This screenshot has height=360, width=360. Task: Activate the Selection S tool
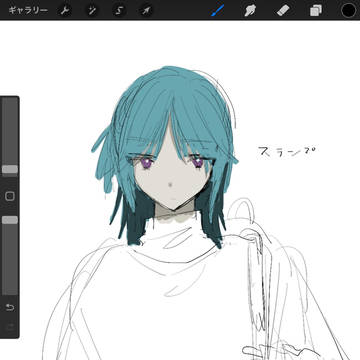point(119,11)
